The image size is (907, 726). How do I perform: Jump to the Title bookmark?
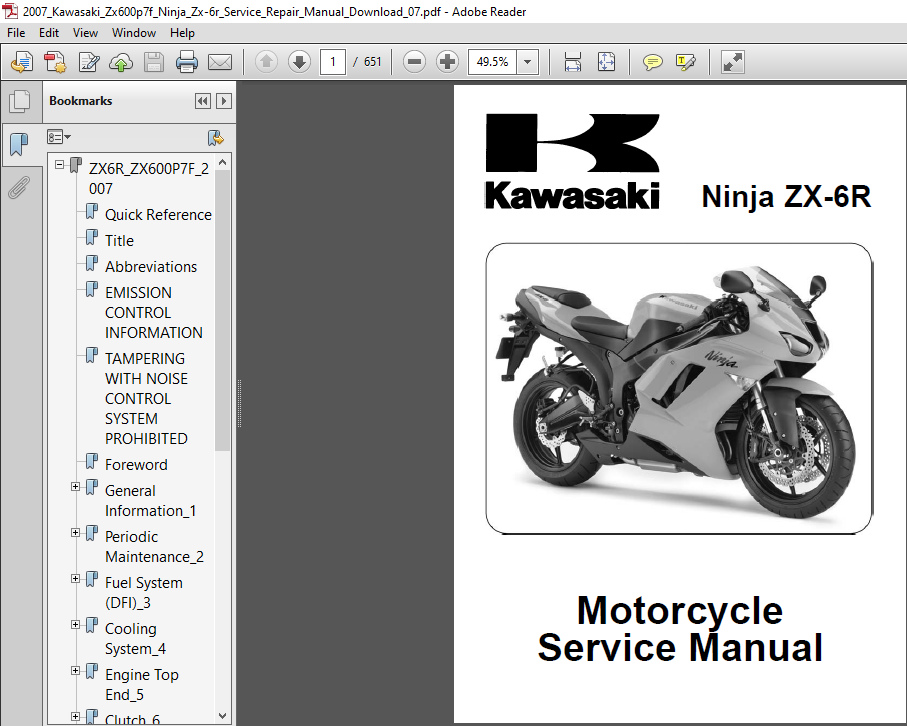119,241
